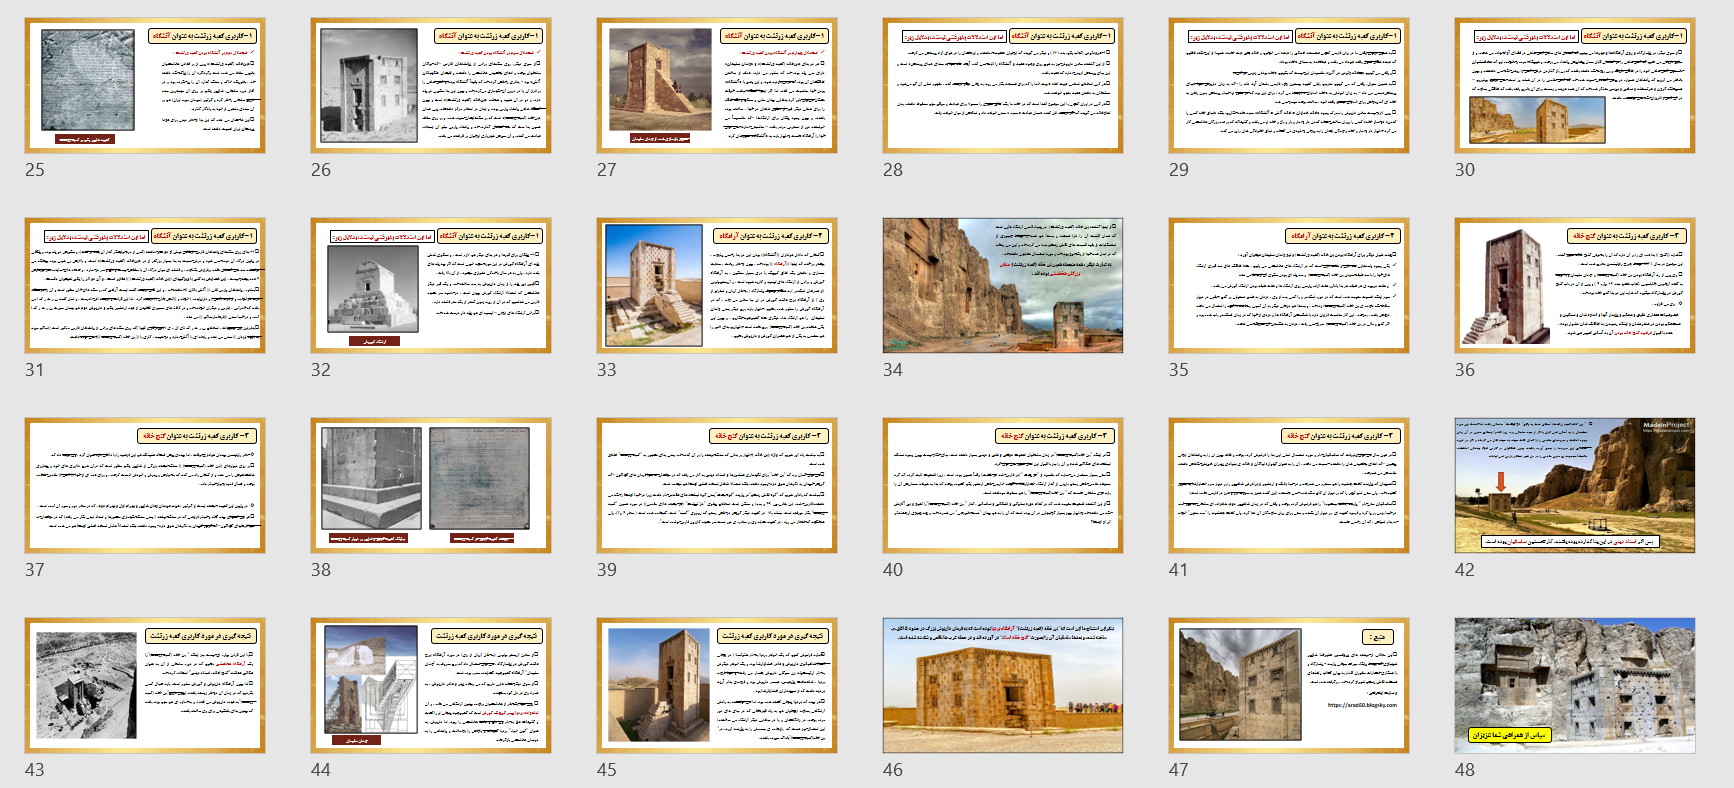Select final slide 48 with yellow caption
This screenshot has height=788, width=1734.
pos(1575,686)
